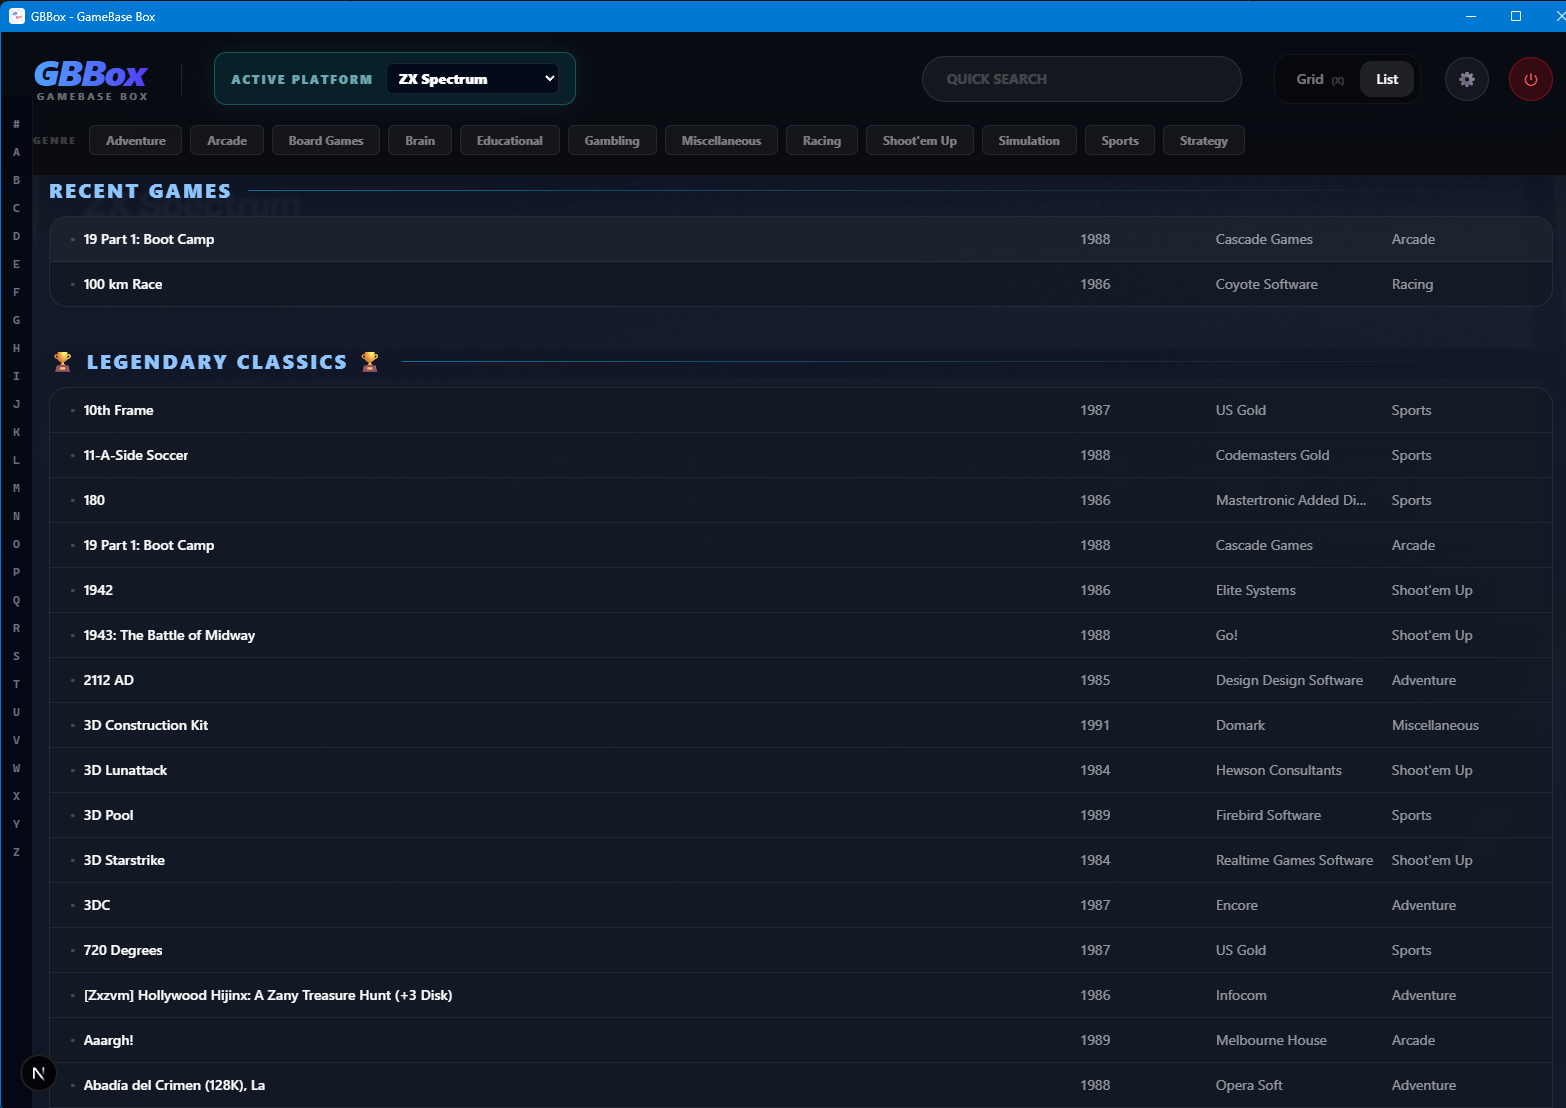Filter by Strategy genre
This screenshot has height=1108, width=1566.
pyautogui.click(x=1204, y=141)
